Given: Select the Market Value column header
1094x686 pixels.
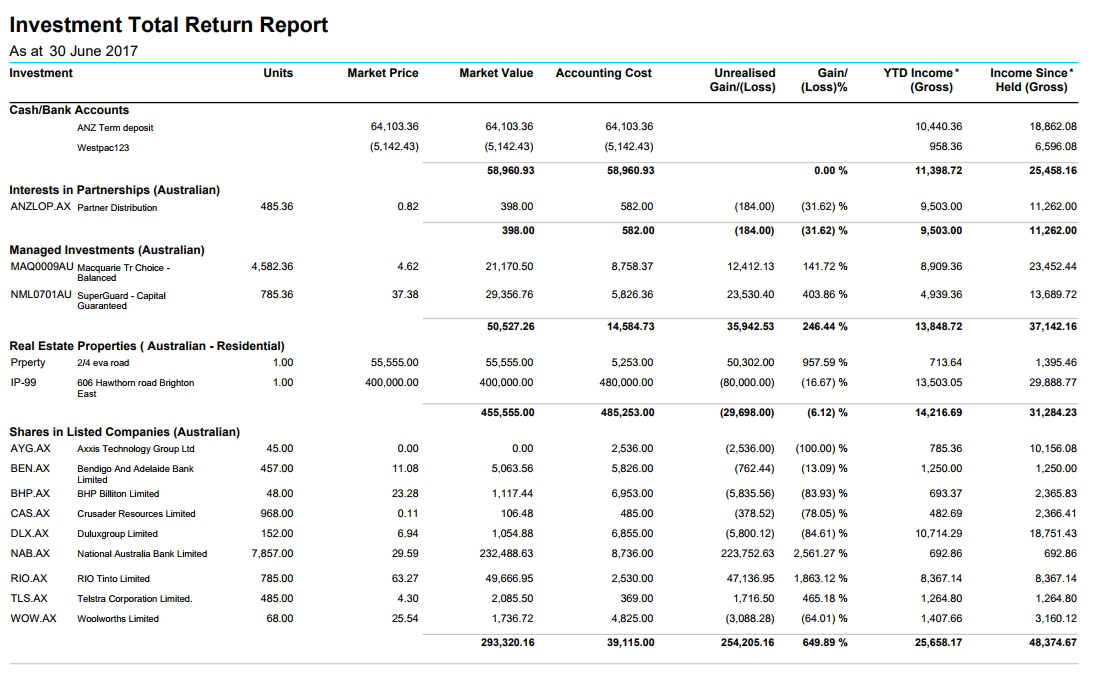Looking at the screenshot, I should pos(495,73).
